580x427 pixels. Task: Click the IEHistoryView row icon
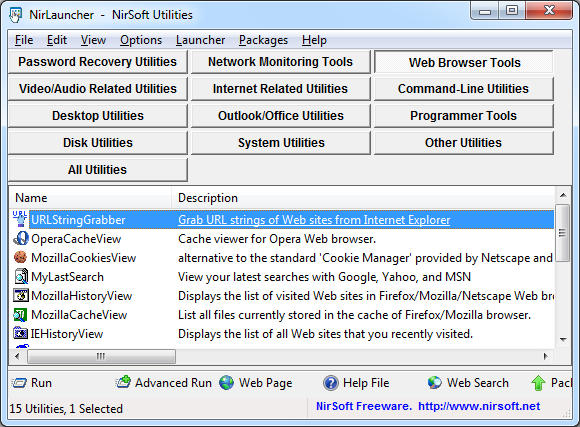tap(21, 334)
